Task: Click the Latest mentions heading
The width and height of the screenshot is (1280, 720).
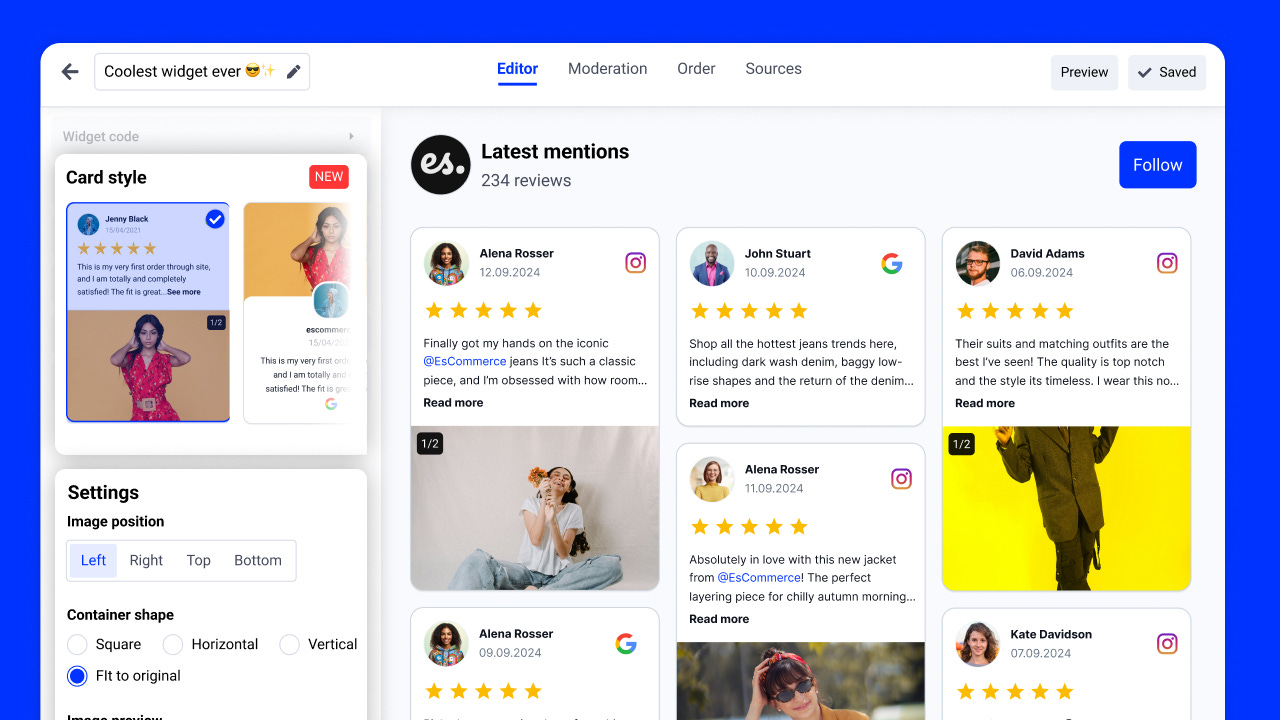Action: click(555, 152)
